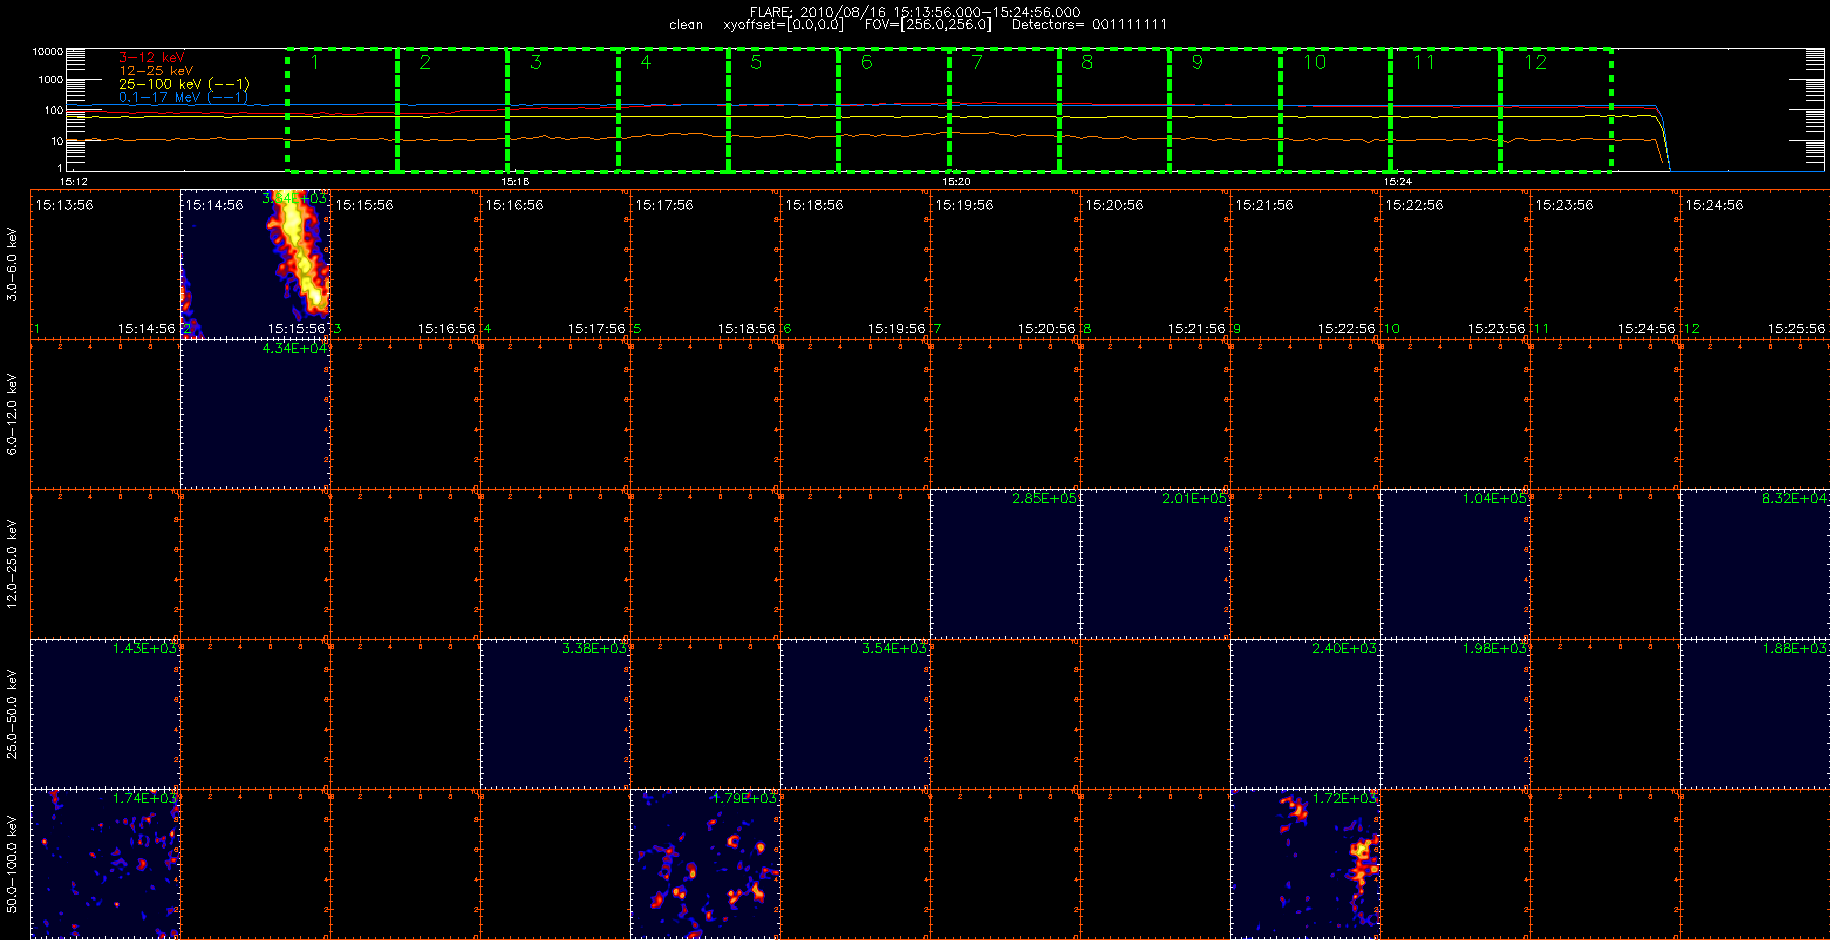Viewport: 1830px width, 940px height.
Task: Click the '3.0-6.0 keV' row label
Action: click(x=12, y=264)
